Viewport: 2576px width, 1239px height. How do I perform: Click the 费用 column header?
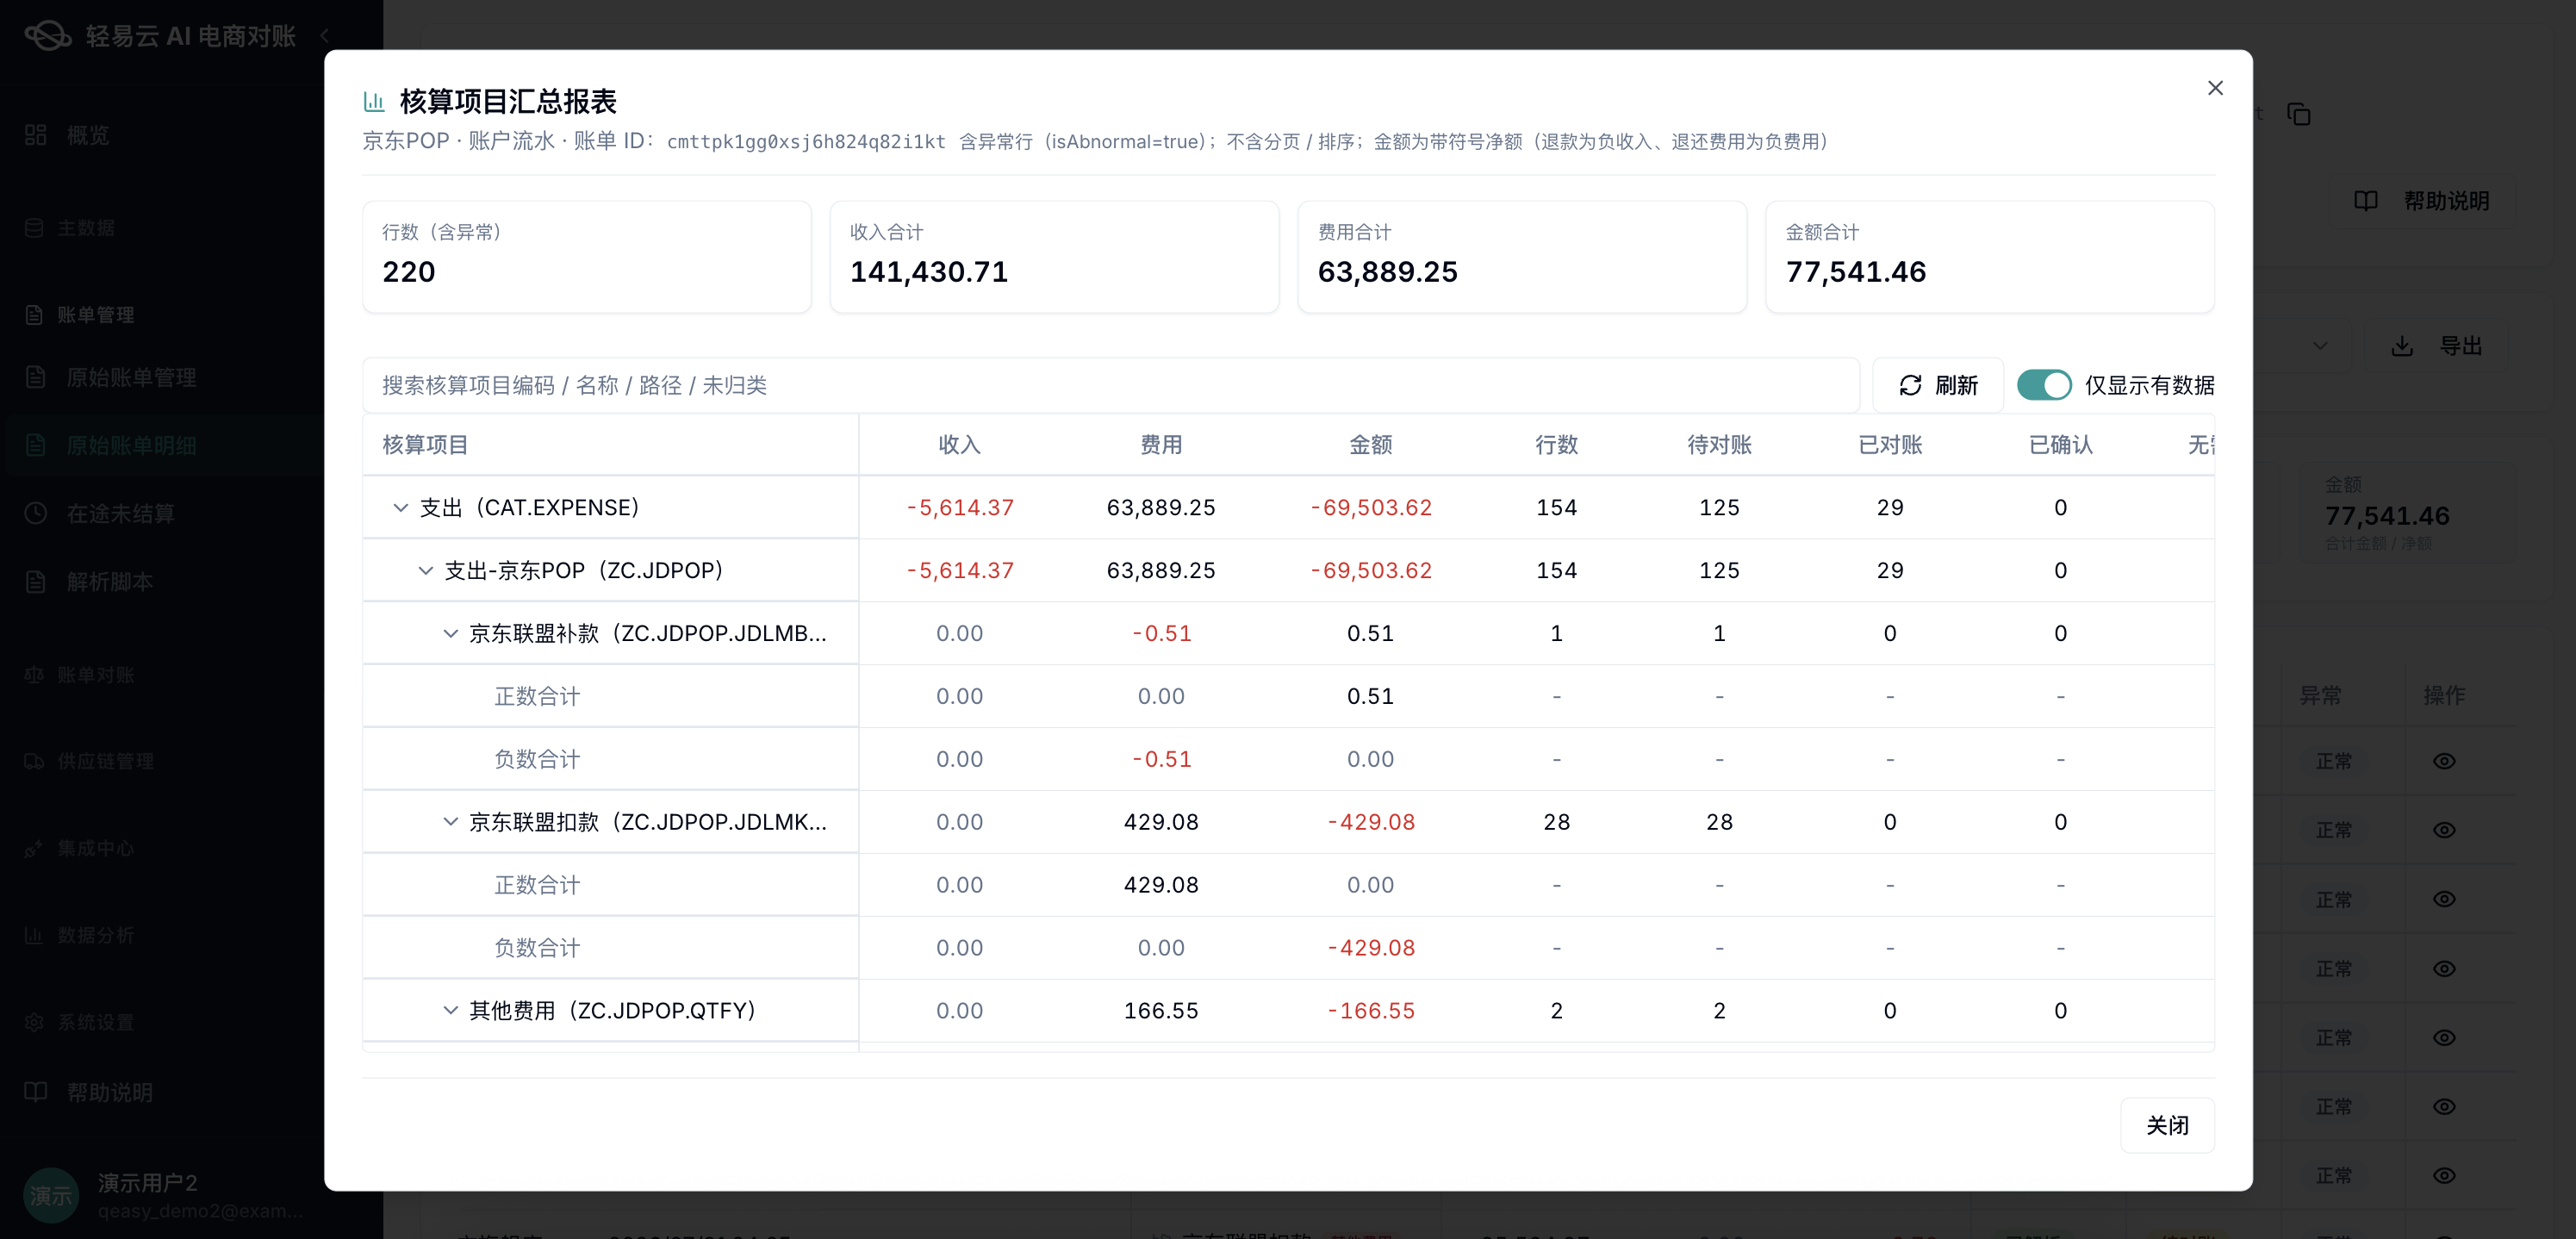pos(1161,445)
